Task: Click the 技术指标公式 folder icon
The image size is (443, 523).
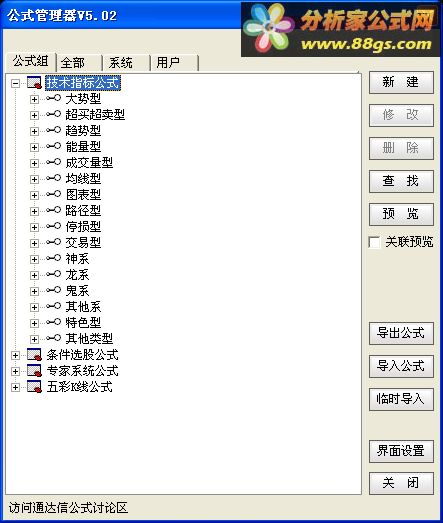Action: point(34,83)
